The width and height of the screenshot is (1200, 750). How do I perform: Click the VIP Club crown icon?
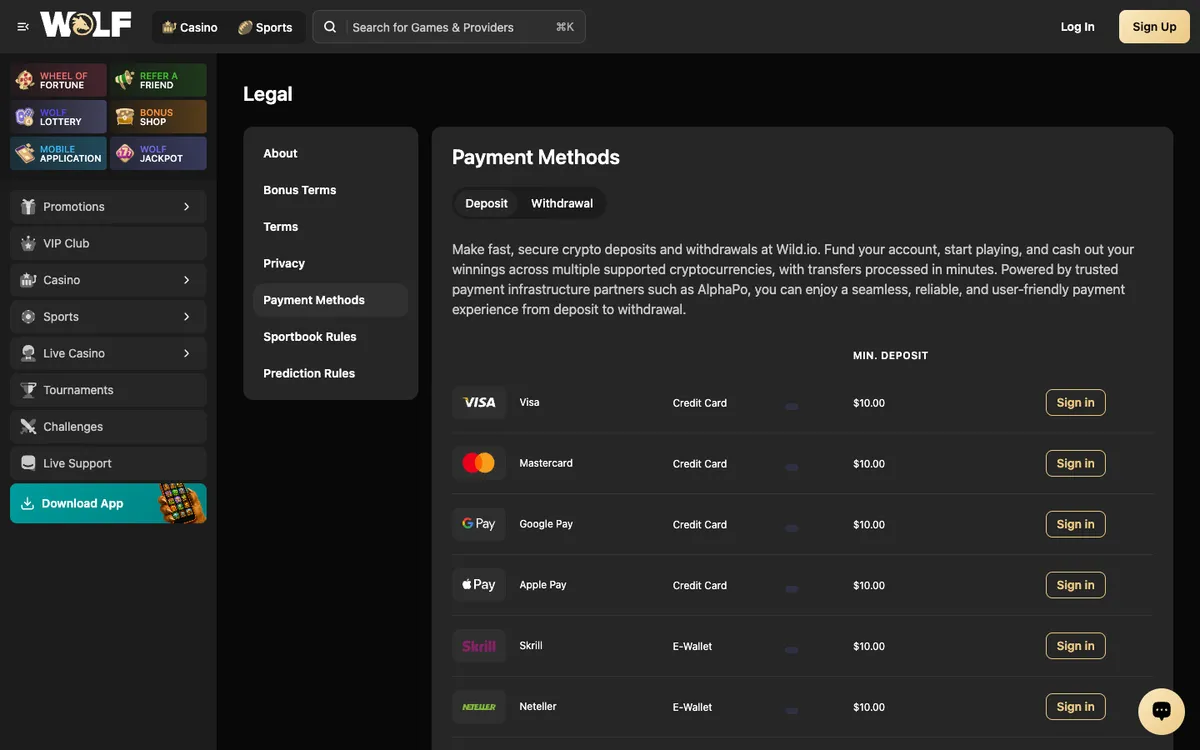pyautogui.click(x=28, y=243)
